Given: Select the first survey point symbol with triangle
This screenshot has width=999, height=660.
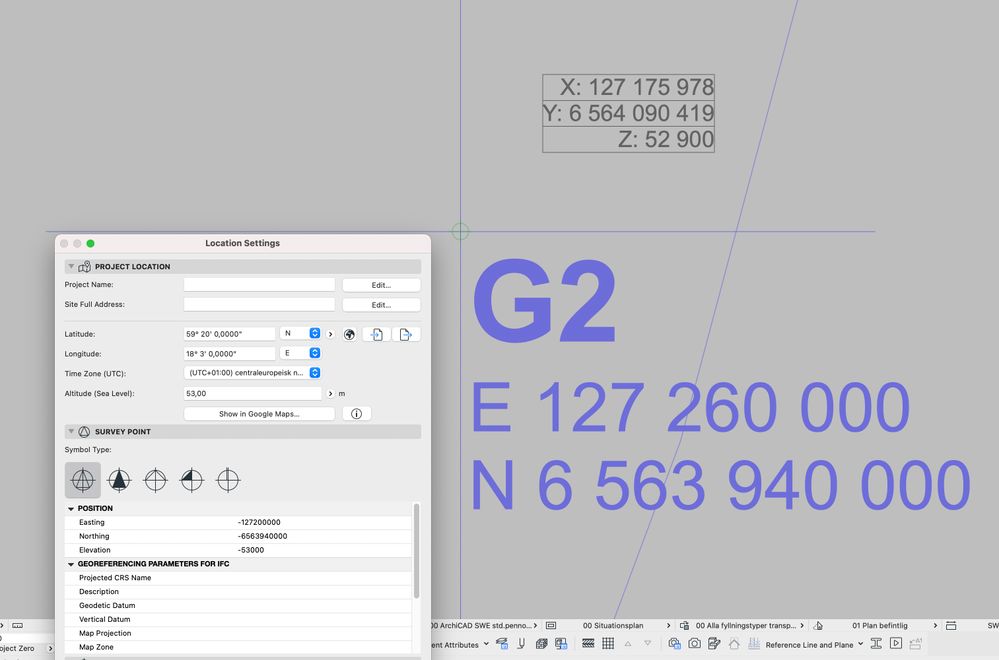Looking at the screenshot, I should tap(83, 480).
